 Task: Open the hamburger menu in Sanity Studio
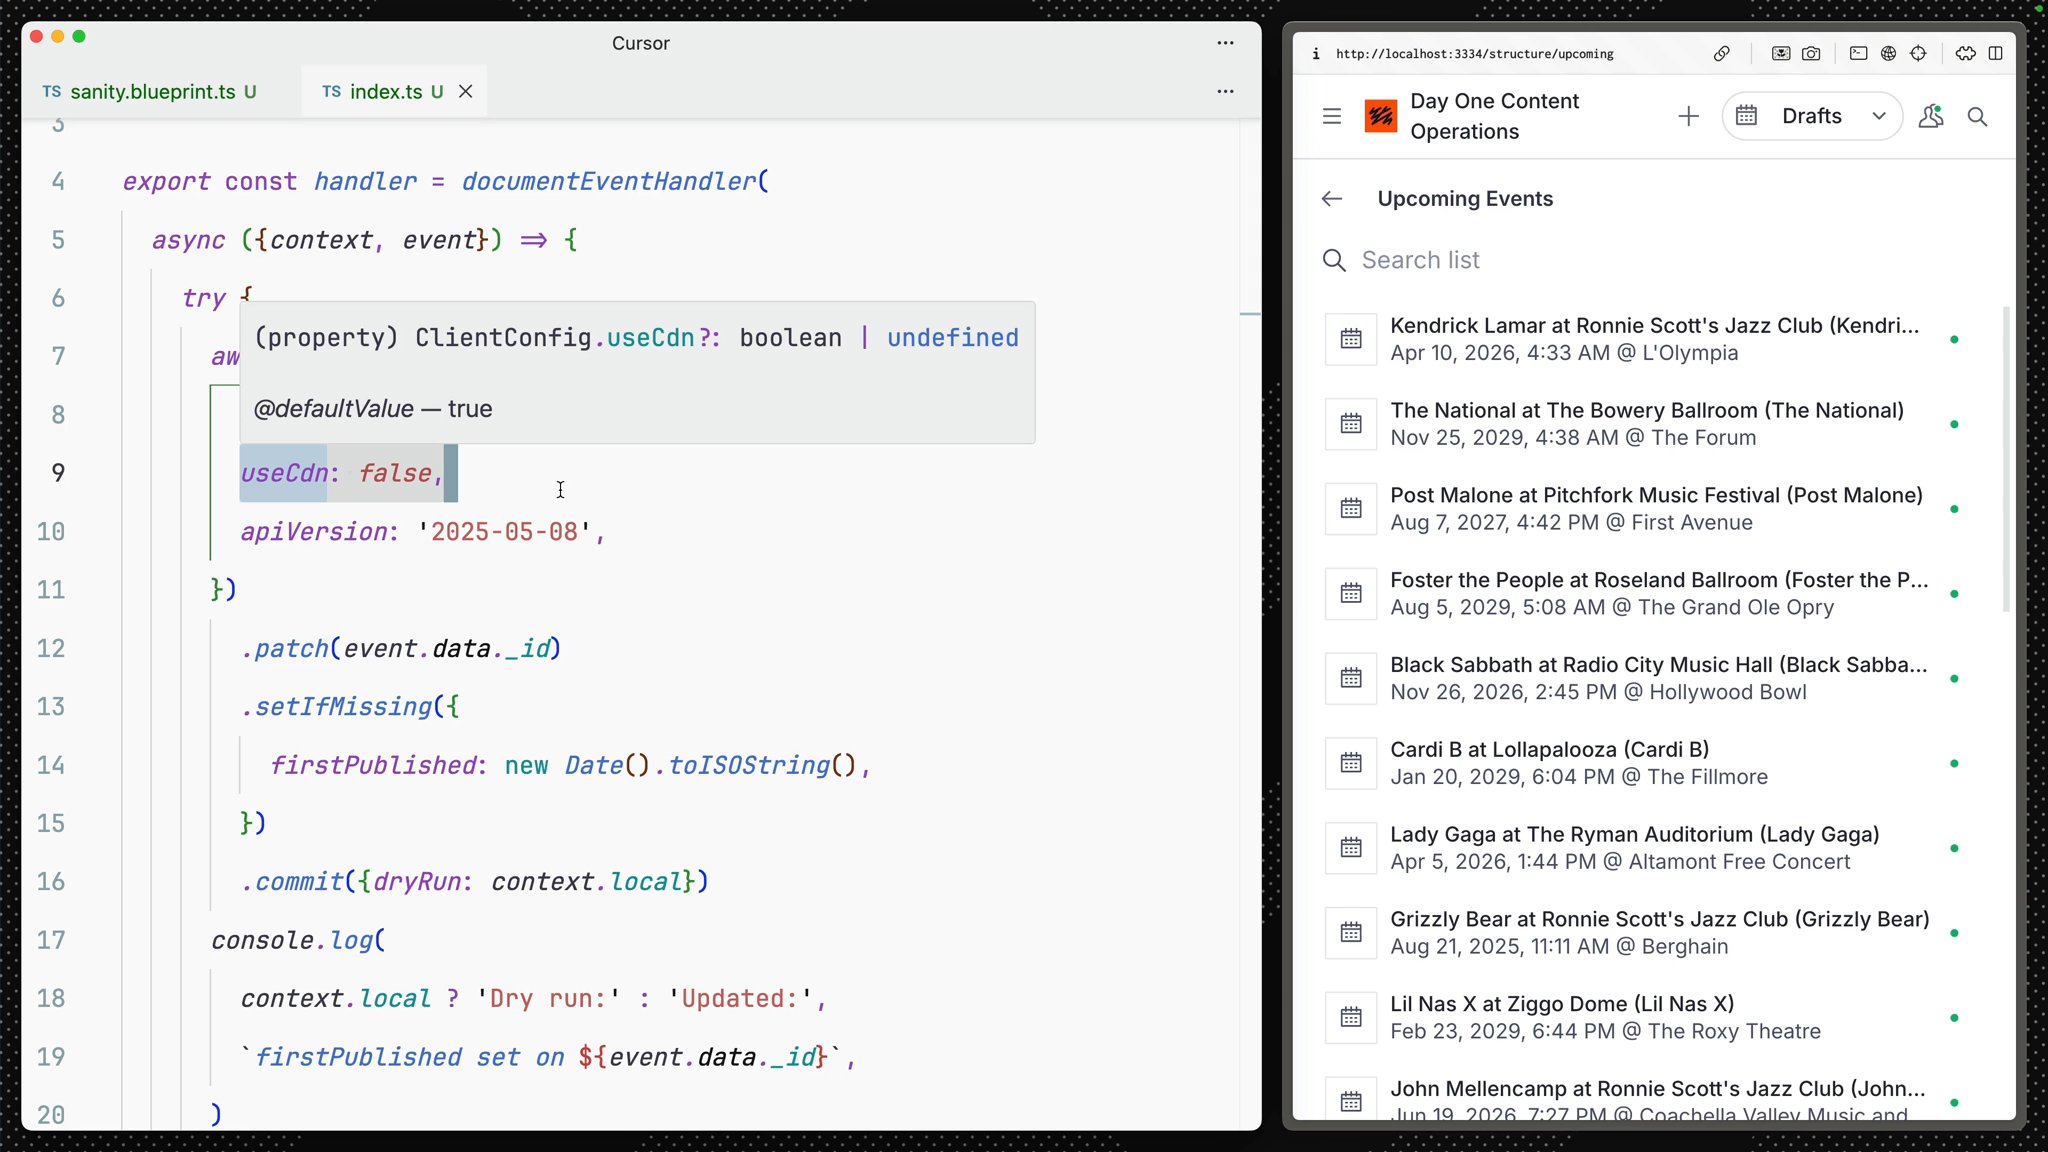(x=1332, y=117)
